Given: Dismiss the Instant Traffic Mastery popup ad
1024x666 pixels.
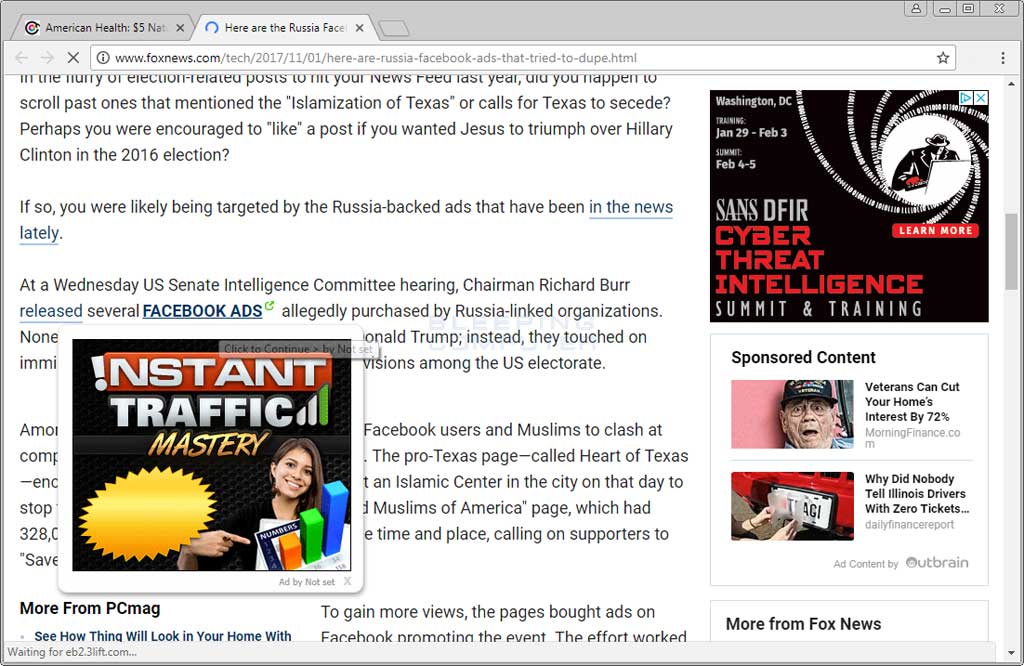Looking at the screenshot, I should [x=348, y=581].
